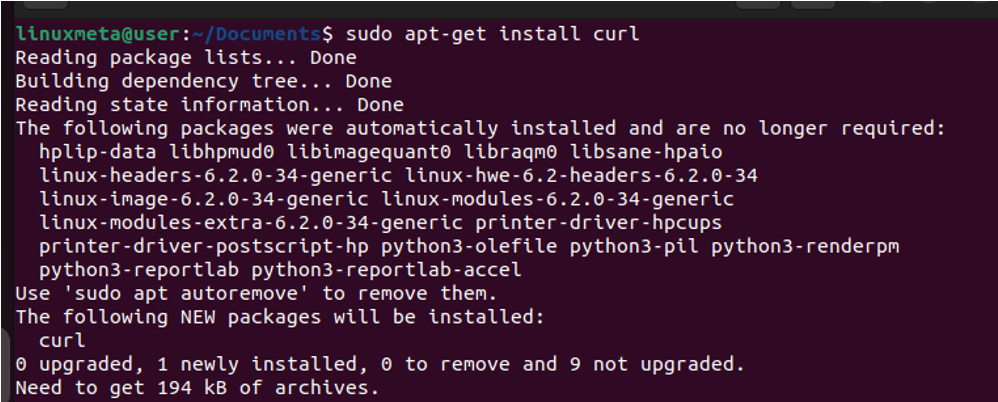Click linux-modules-extra-6.2.0-34-generic package name
The height and width of the screenshot is (402, 998).
pos(251,223)
